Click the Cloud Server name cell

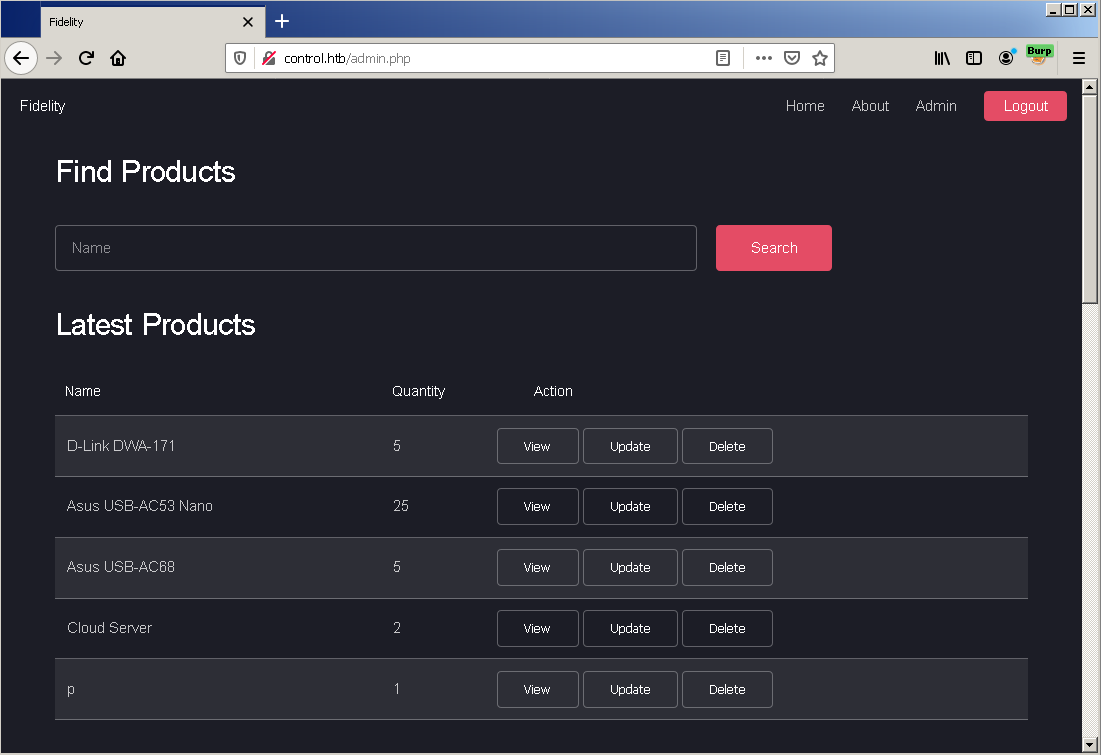pos(110,629)
